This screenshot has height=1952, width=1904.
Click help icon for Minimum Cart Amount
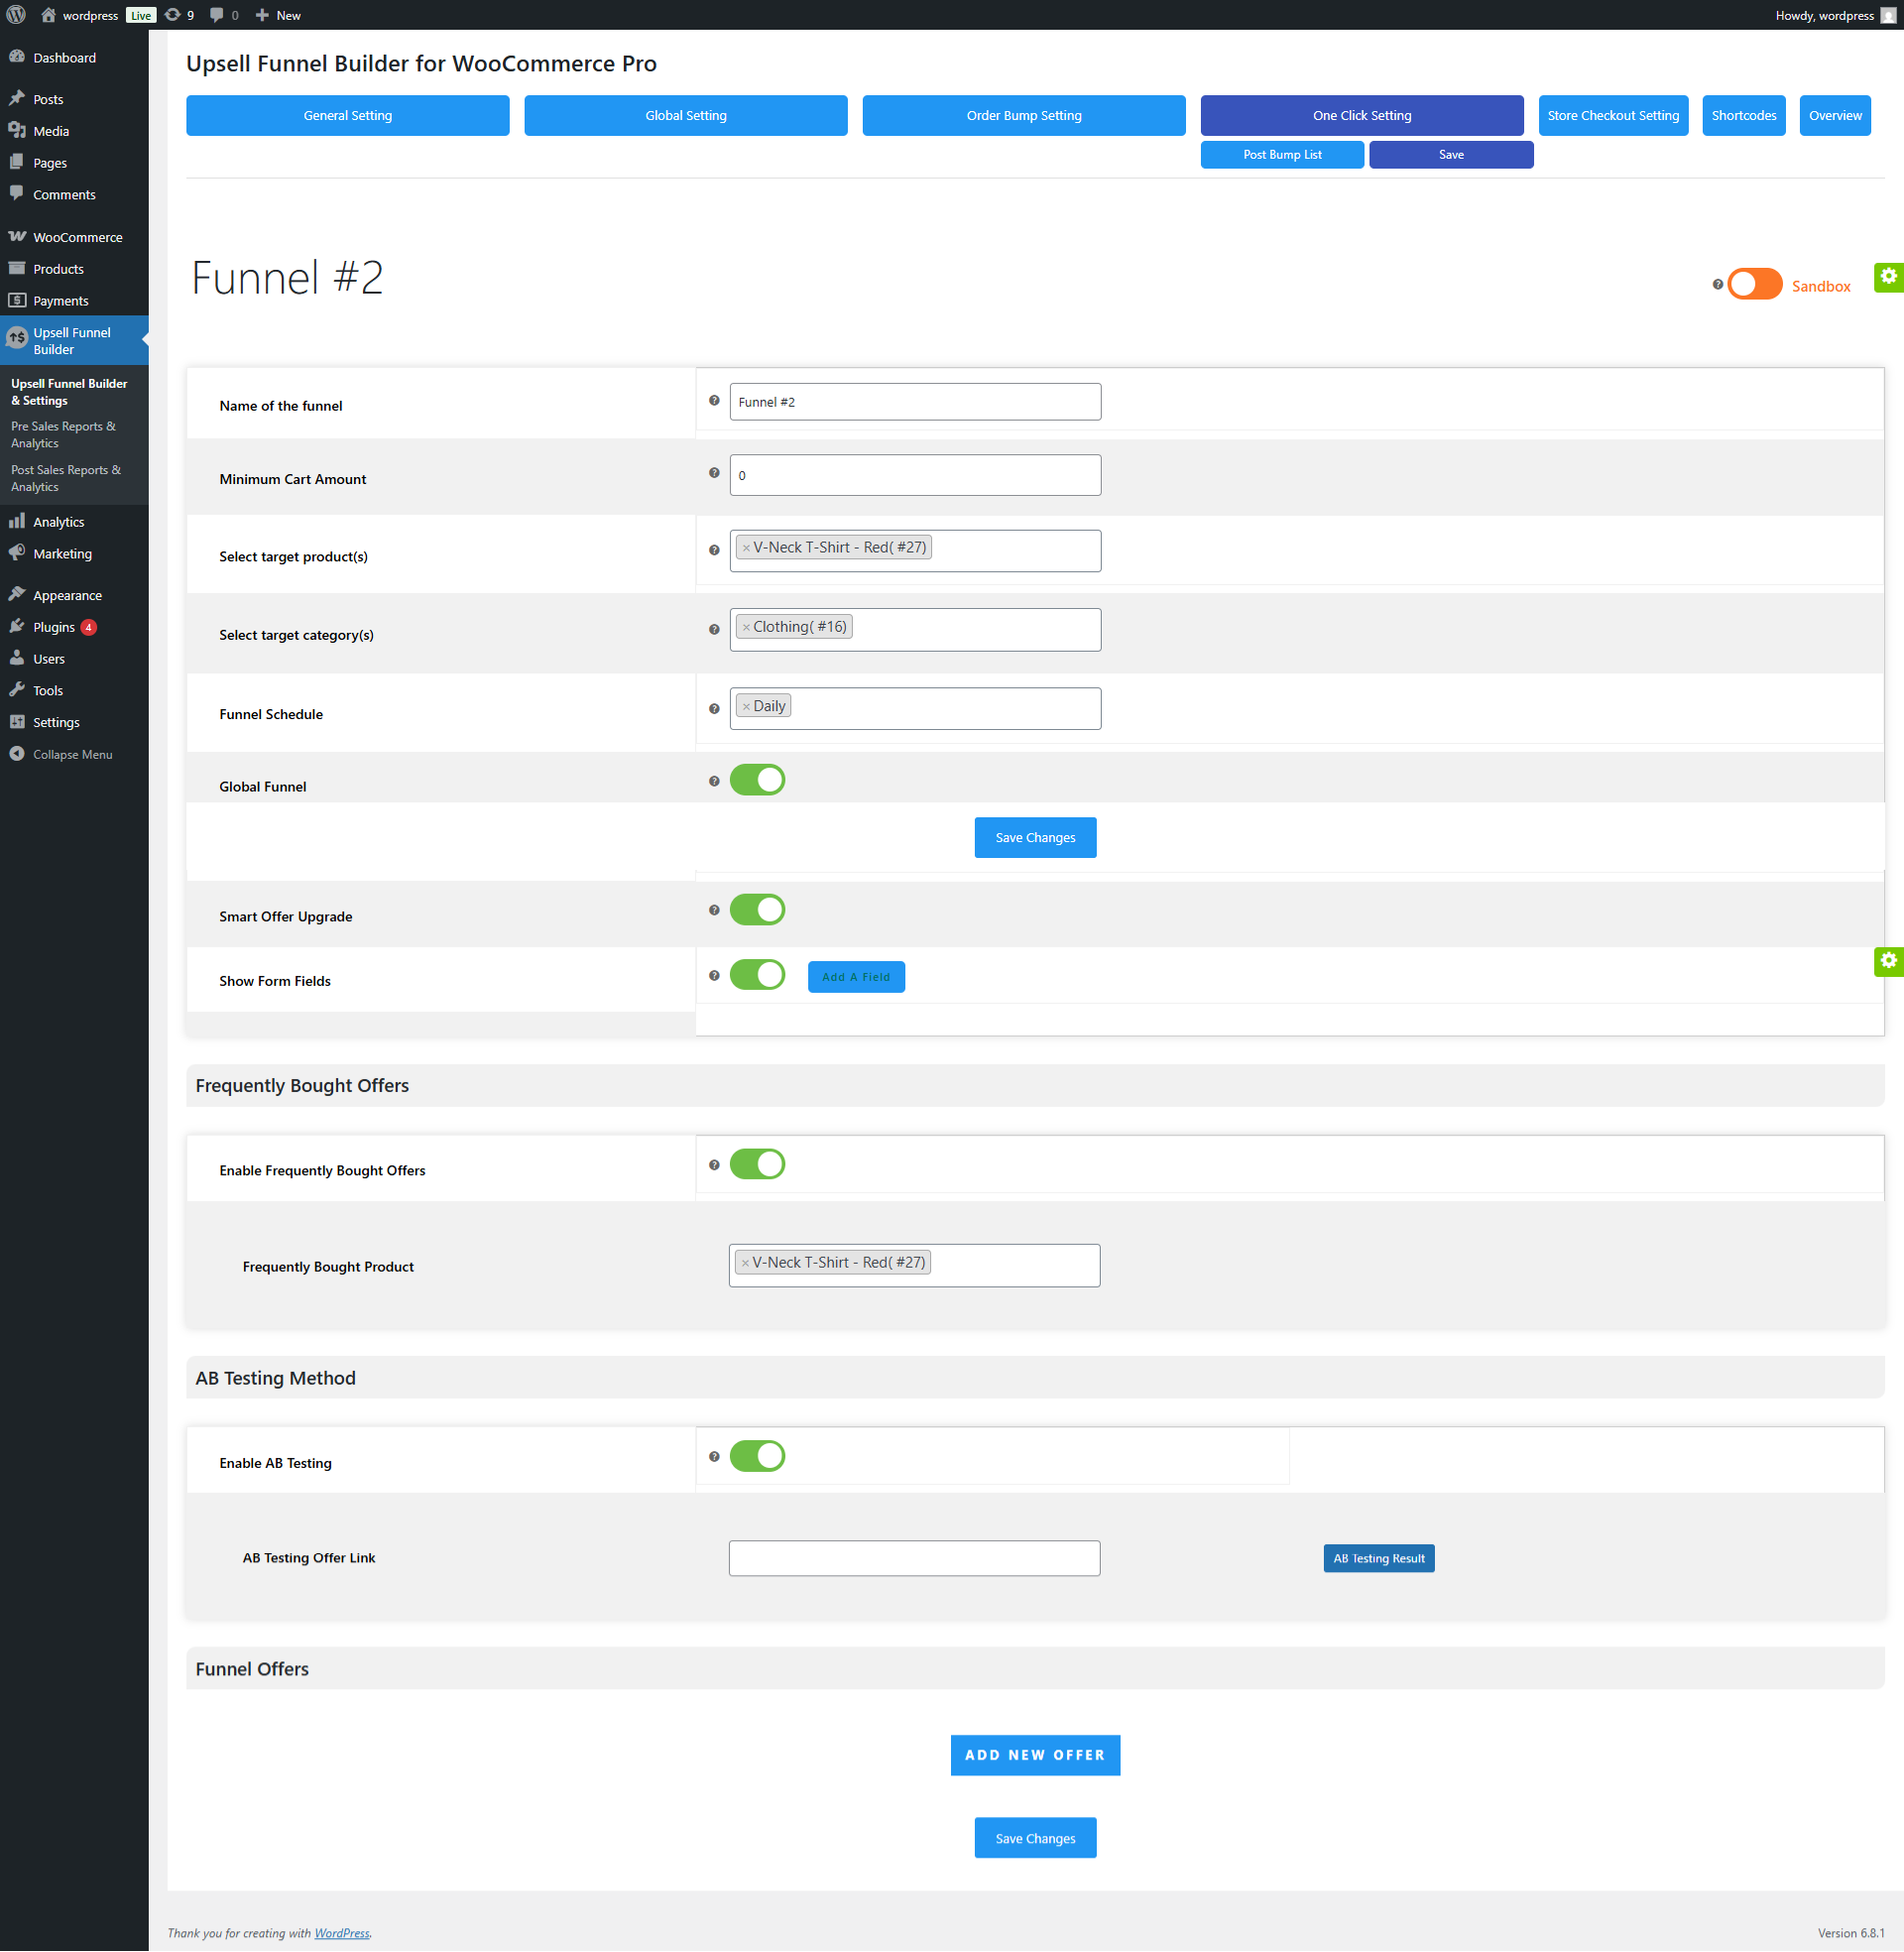pos(714,473)
